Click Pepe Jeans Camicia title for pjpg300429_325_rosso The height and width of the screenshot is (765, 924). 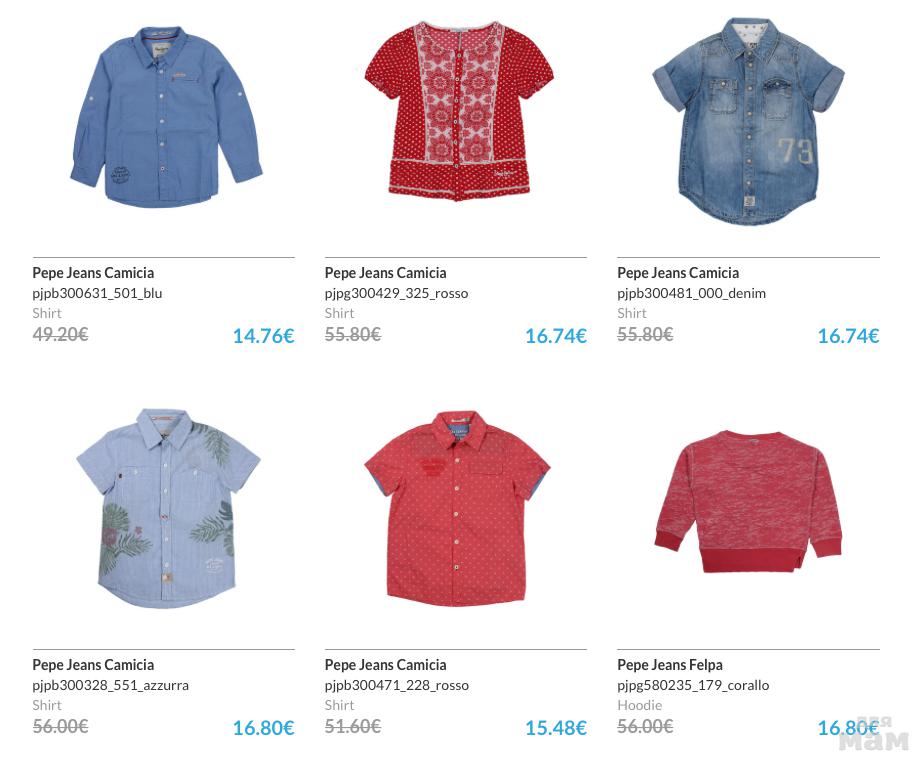[x=385, y=273]
